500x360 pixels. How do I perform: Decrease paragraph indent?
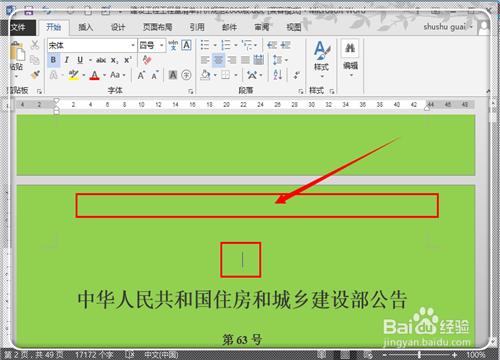tap(272, 45)
